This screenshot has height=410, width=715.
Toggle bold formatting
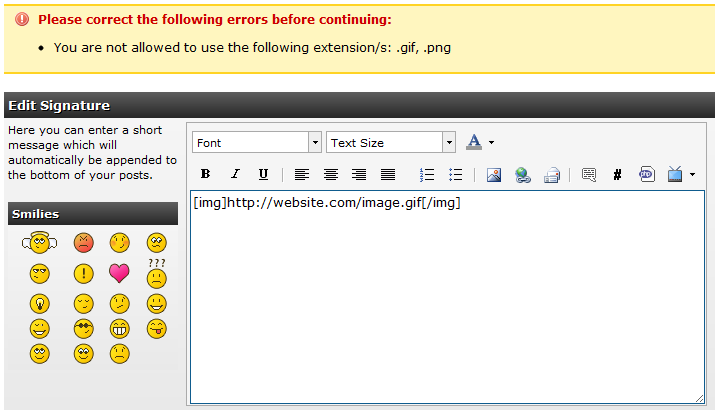205,174
